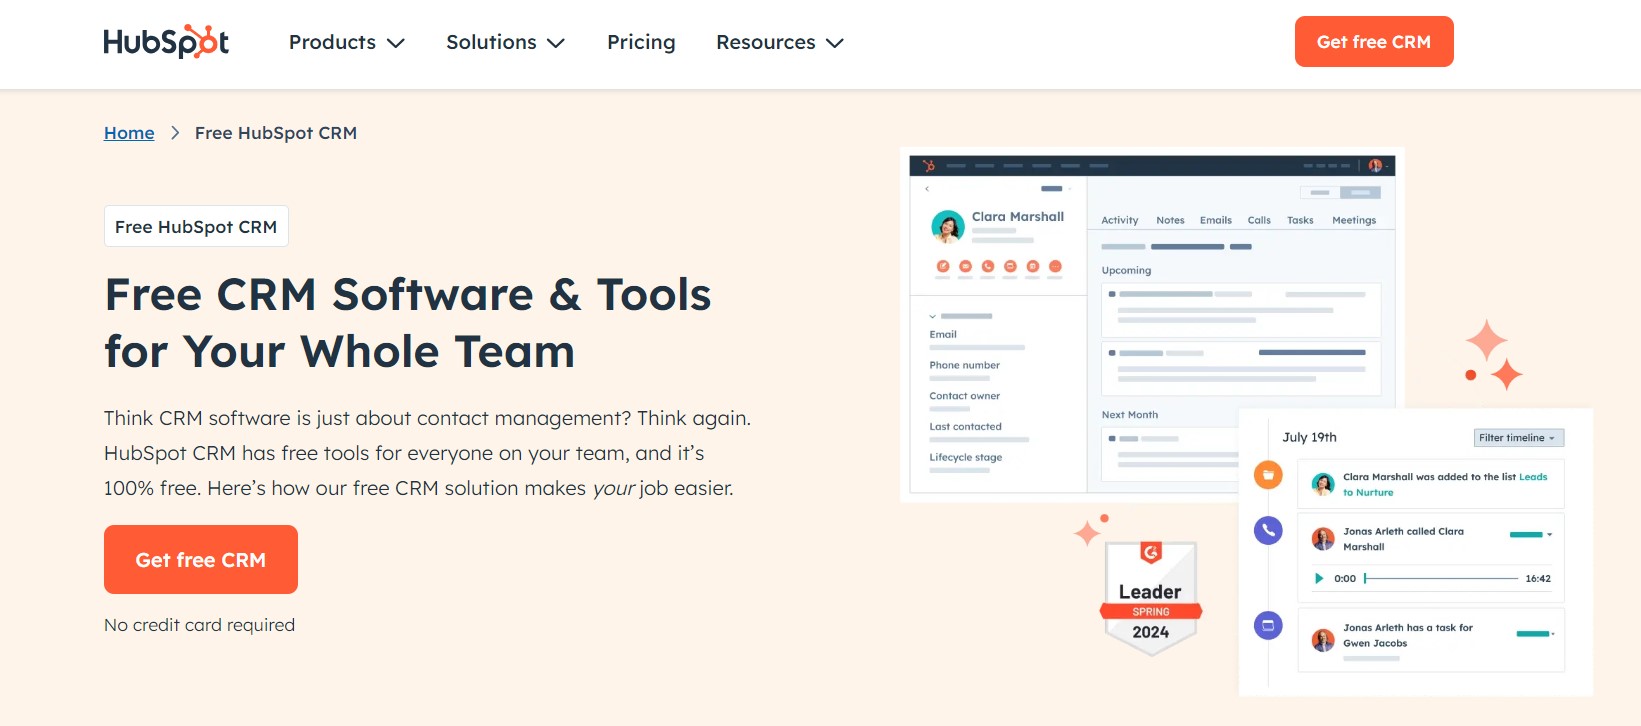1641x726 pixels.
Task: Click the header Get free CRM button
Action: click(1374, 42)
